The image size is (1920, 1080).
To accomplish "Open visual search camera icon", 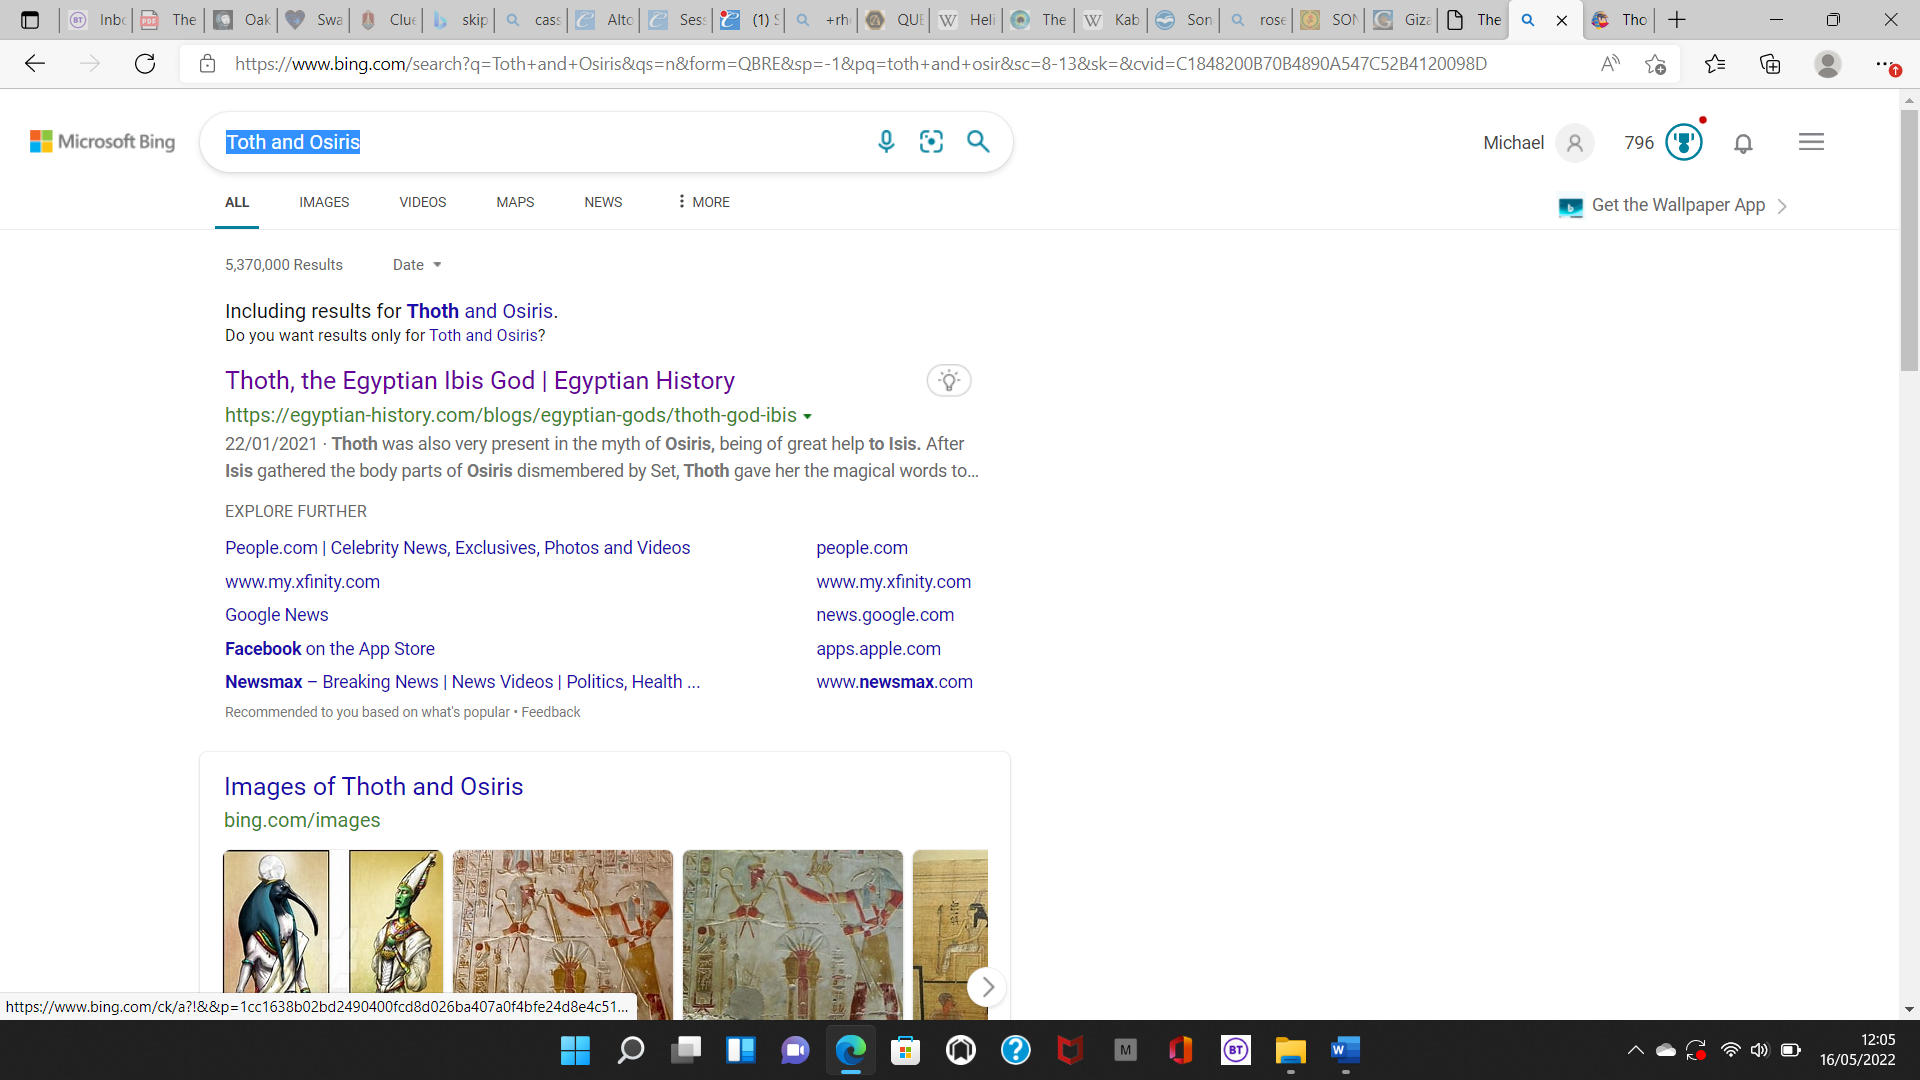I will coord(931,142).
